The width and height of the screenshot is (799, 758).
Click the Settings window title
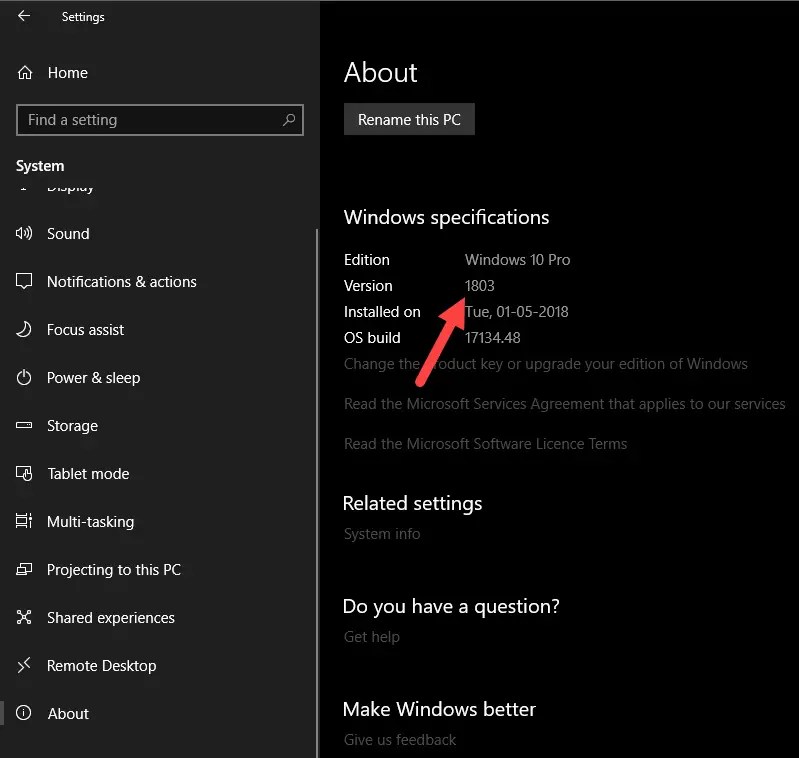tap(83, 17)
